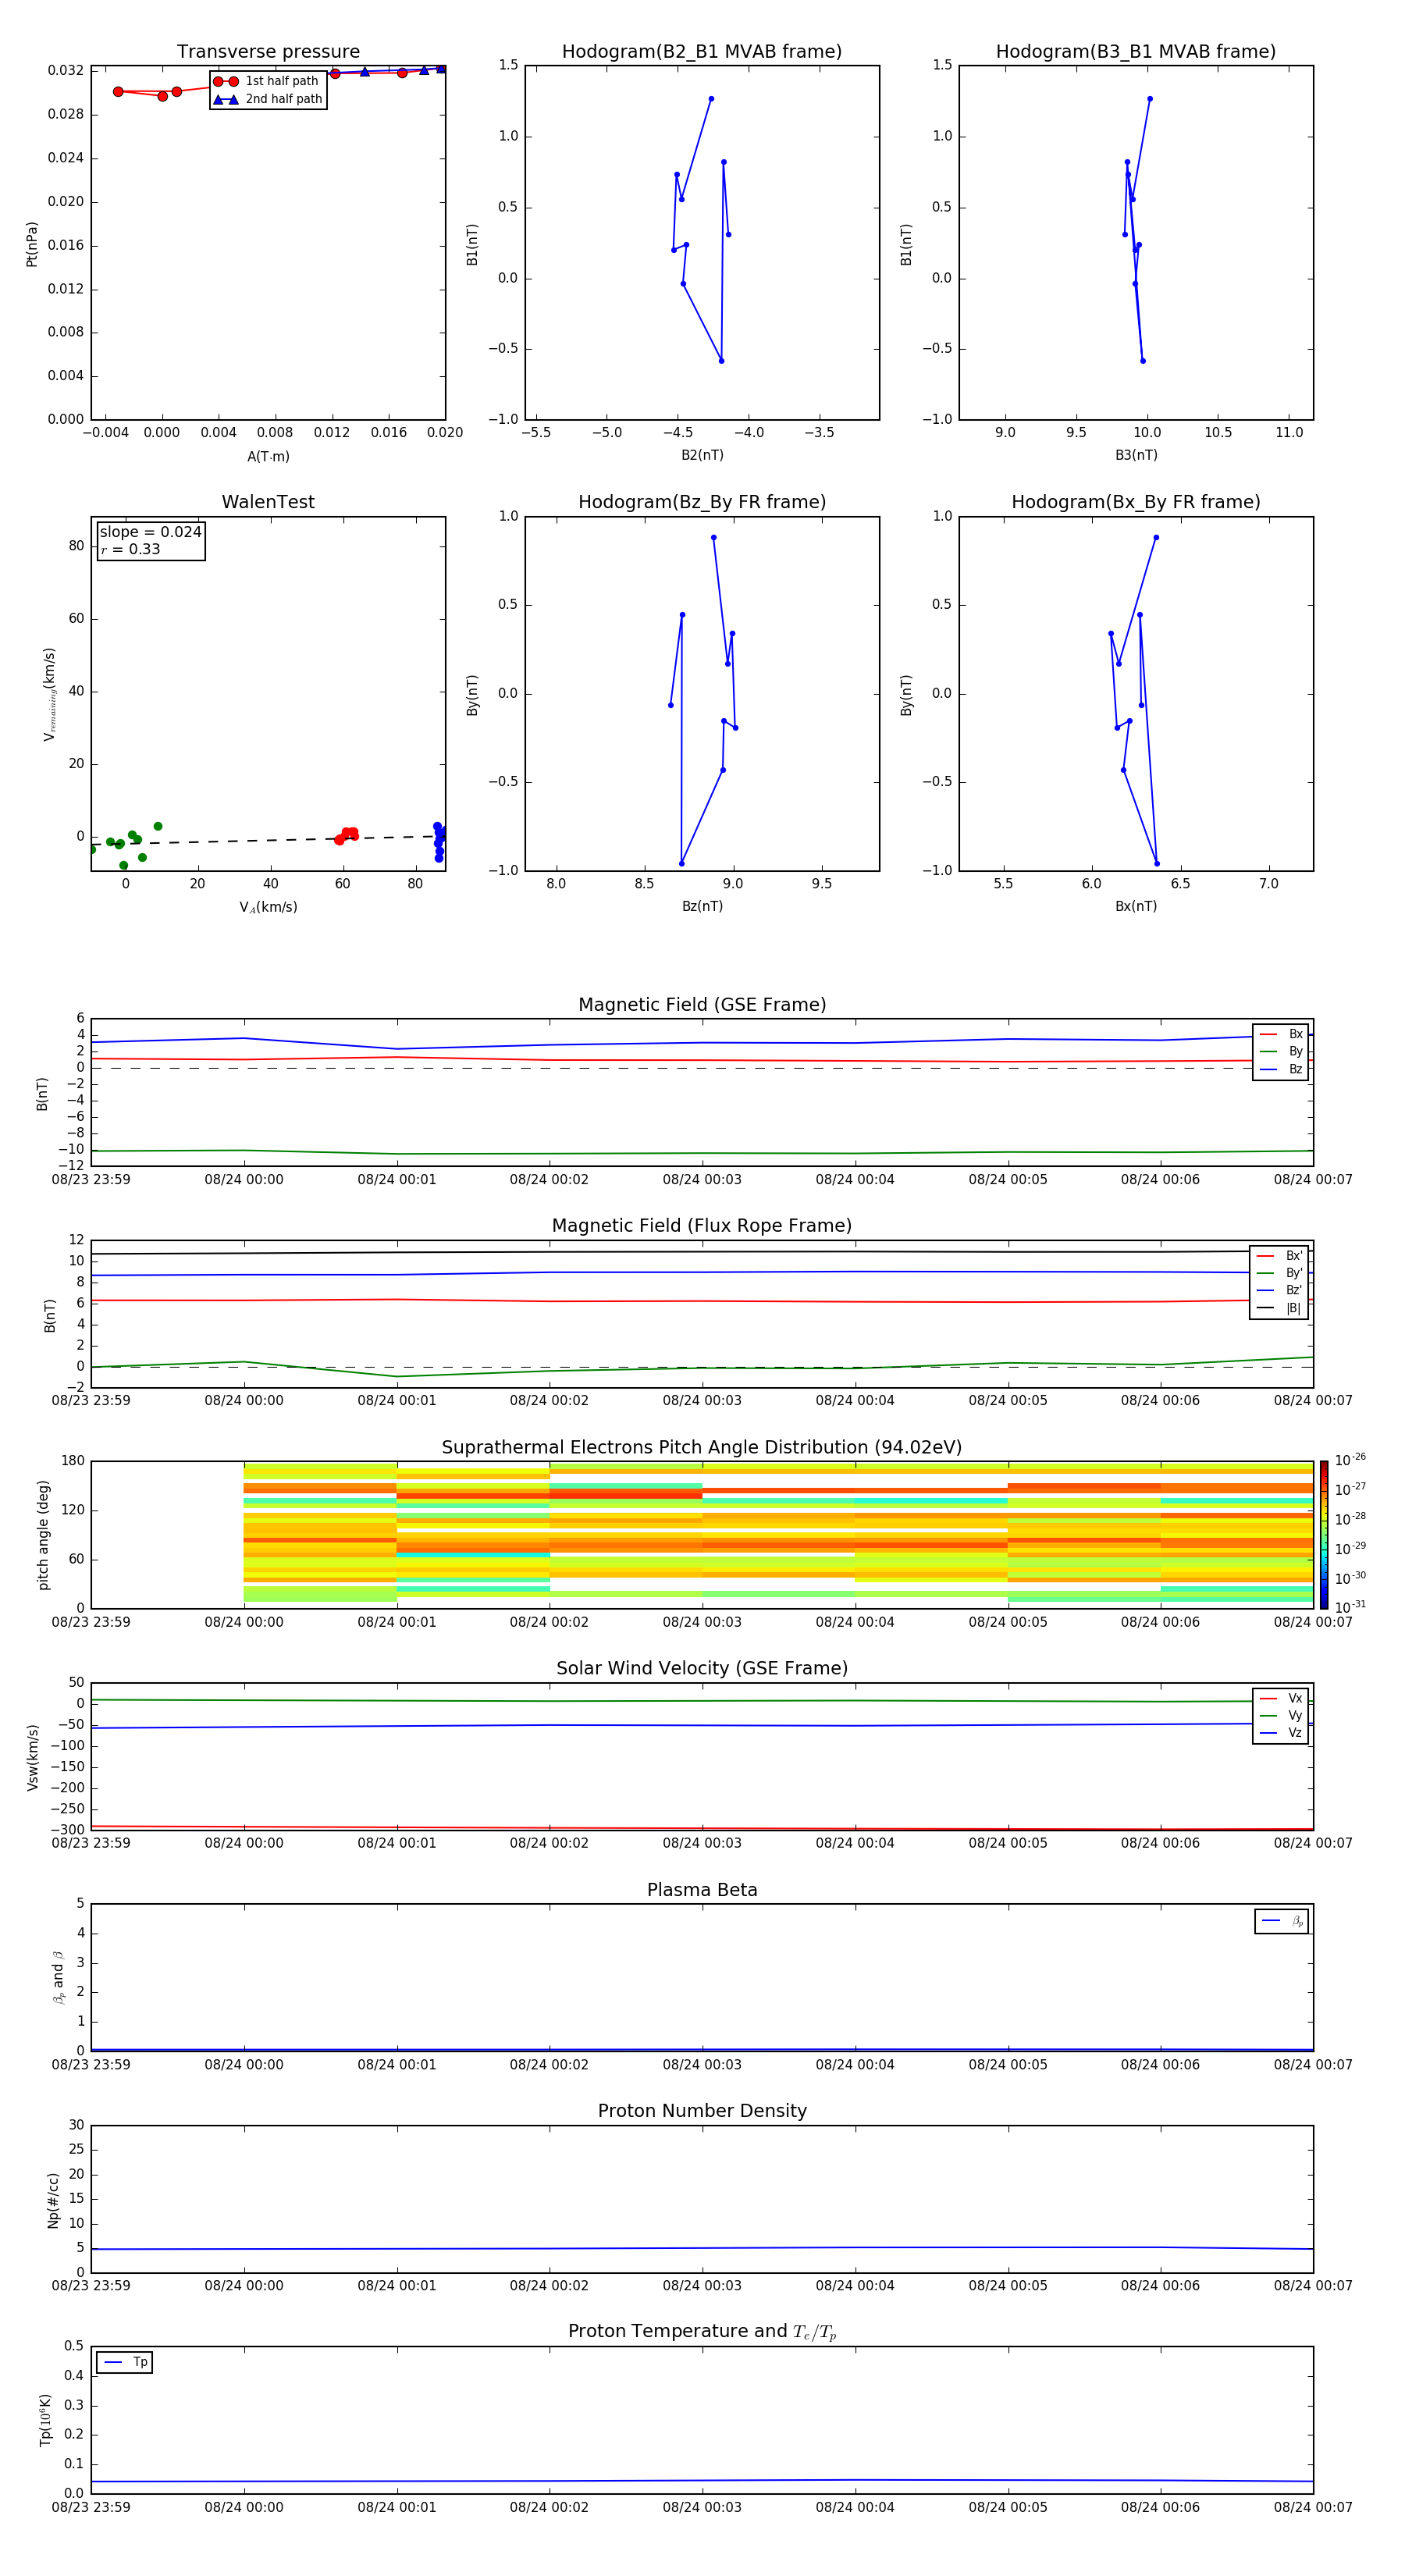Click the "Bz(nT)" x-axis label
1405x2576 pixels.
point(702,906)
